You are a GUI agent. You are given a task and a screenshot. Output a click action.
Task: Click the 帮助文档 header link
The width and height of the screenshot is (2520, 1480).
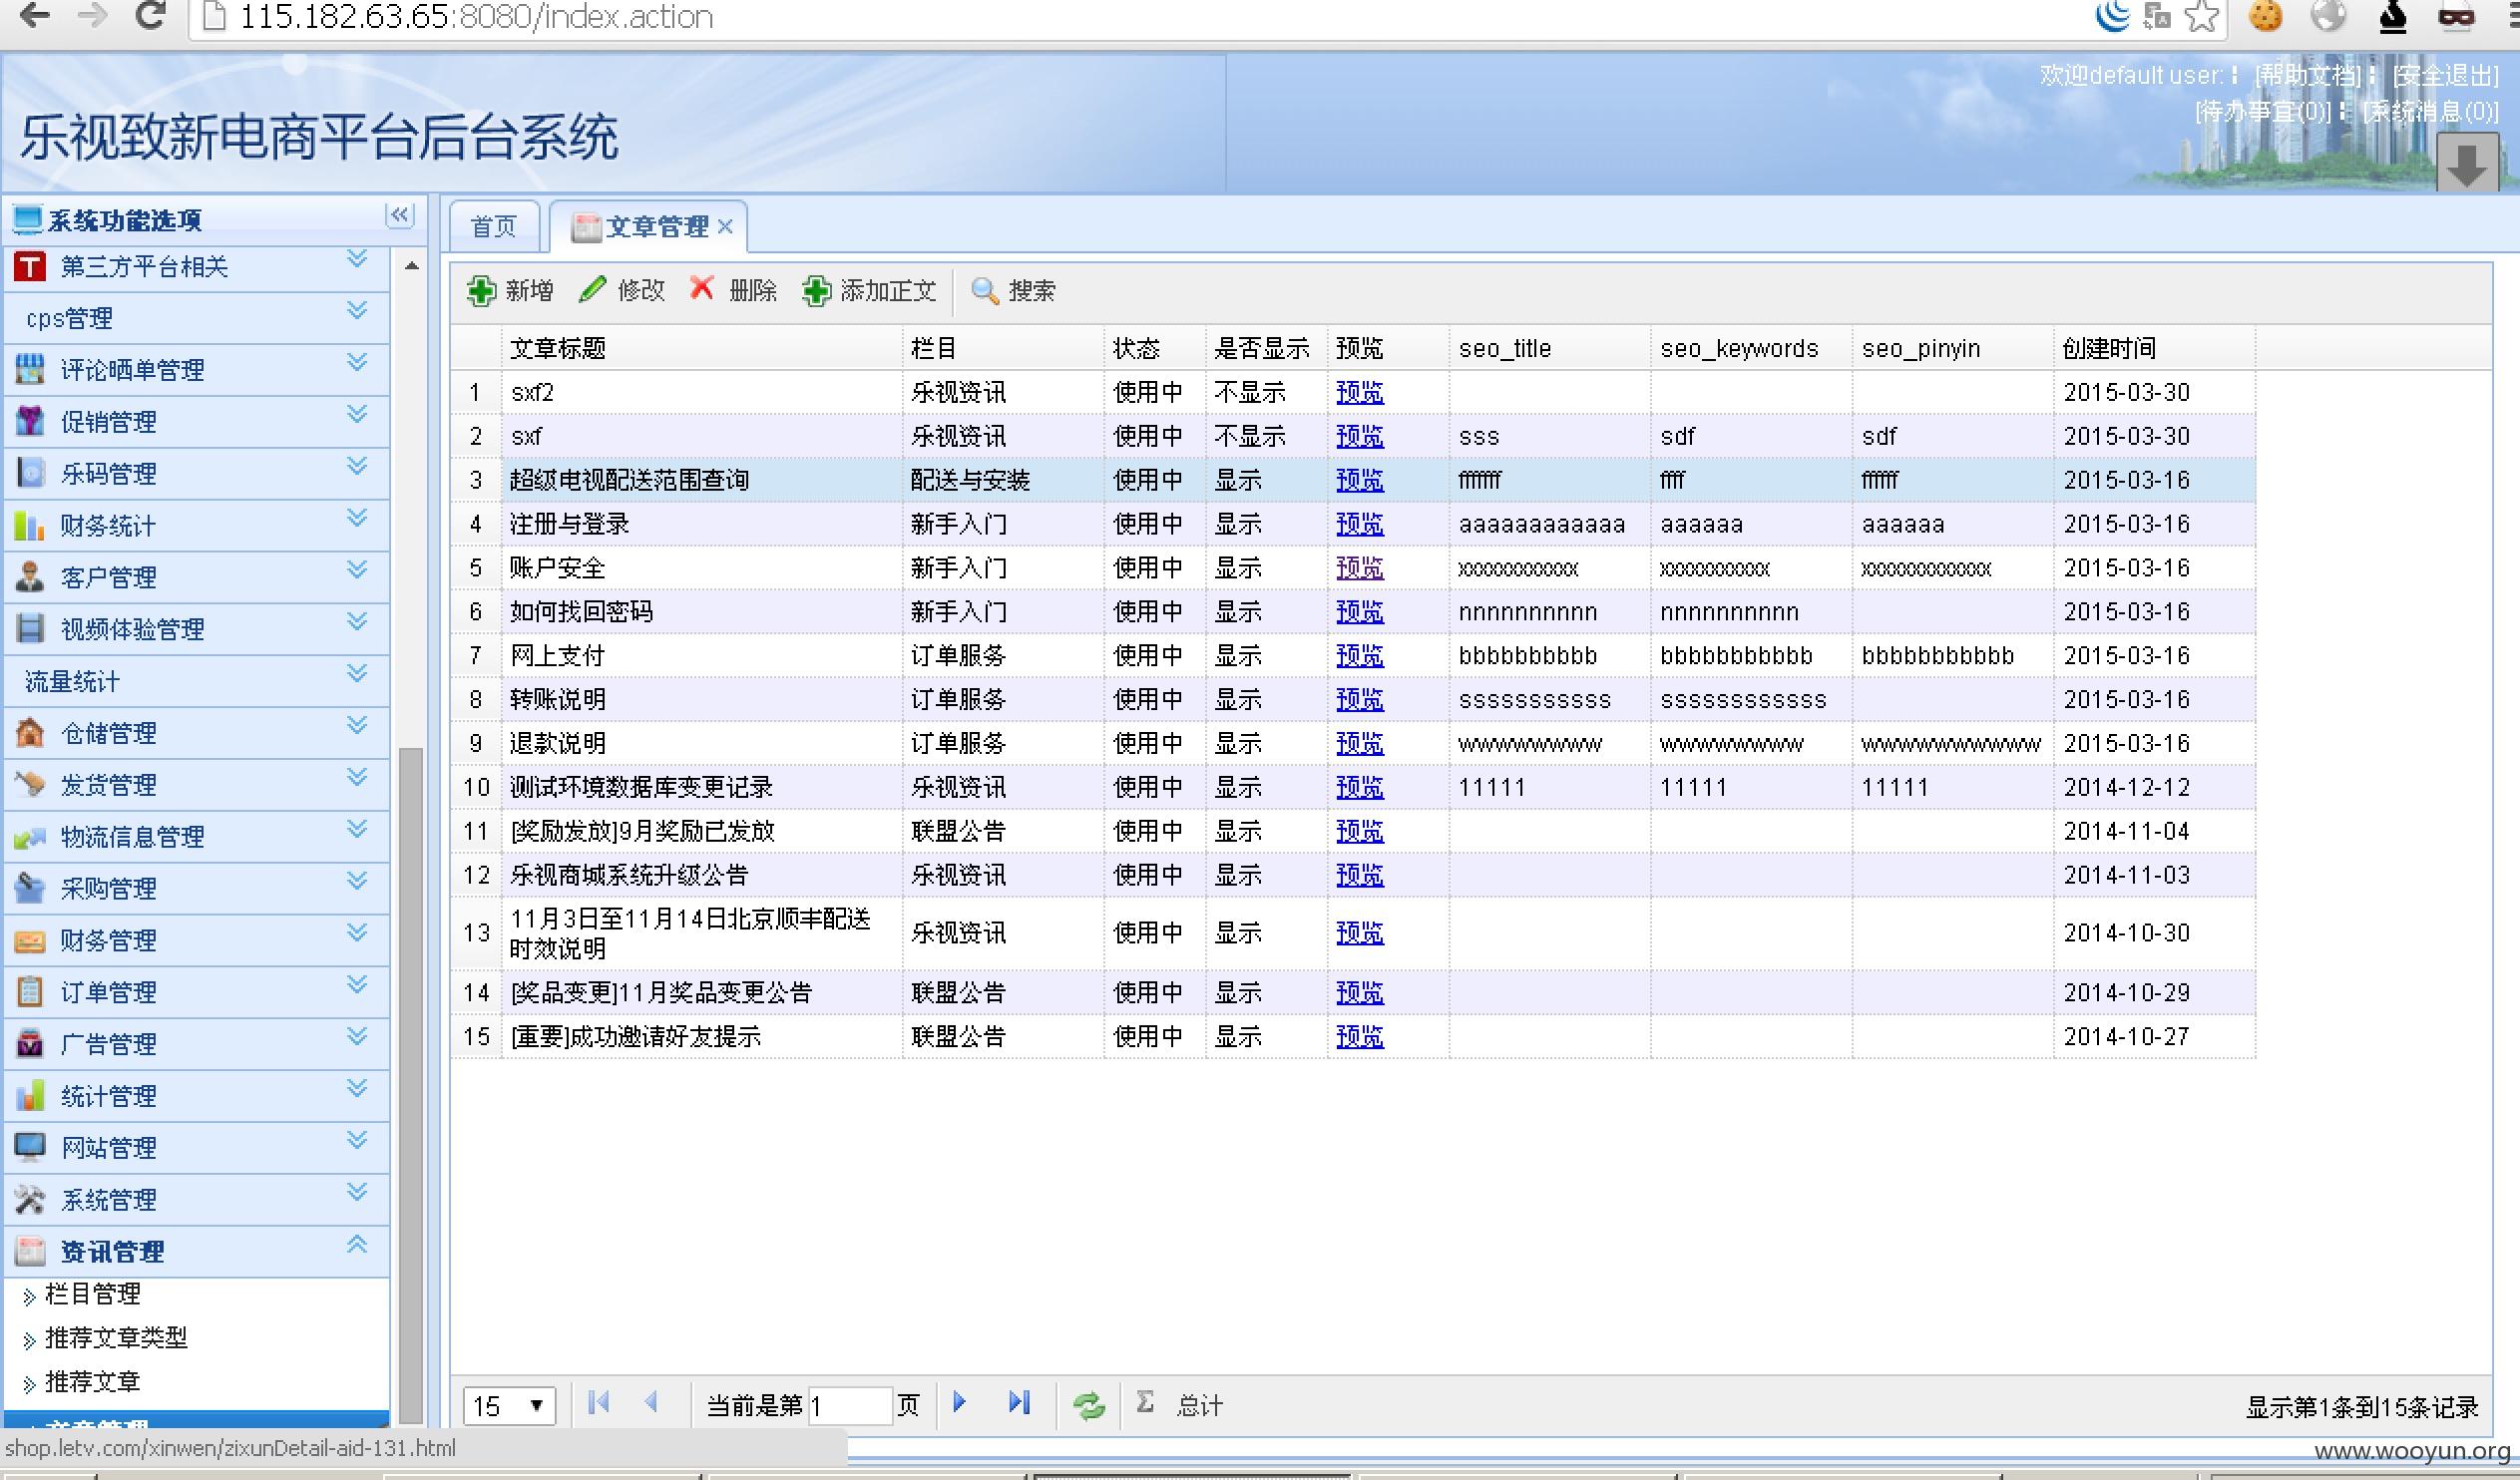pyautogui.click(x=2308, y=75)
